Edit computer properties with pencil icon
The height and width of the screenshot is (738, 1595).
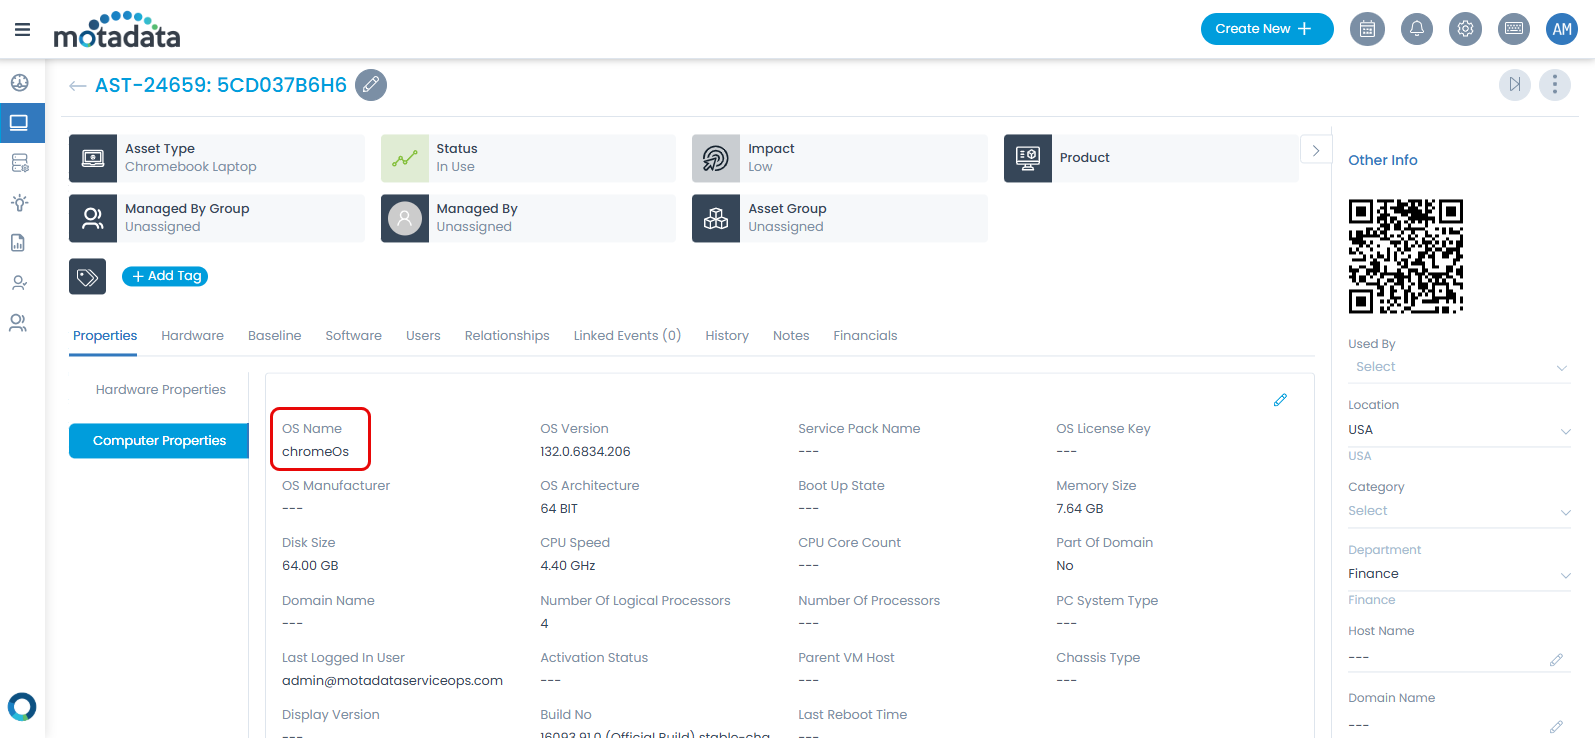(x=1280, y=400)
